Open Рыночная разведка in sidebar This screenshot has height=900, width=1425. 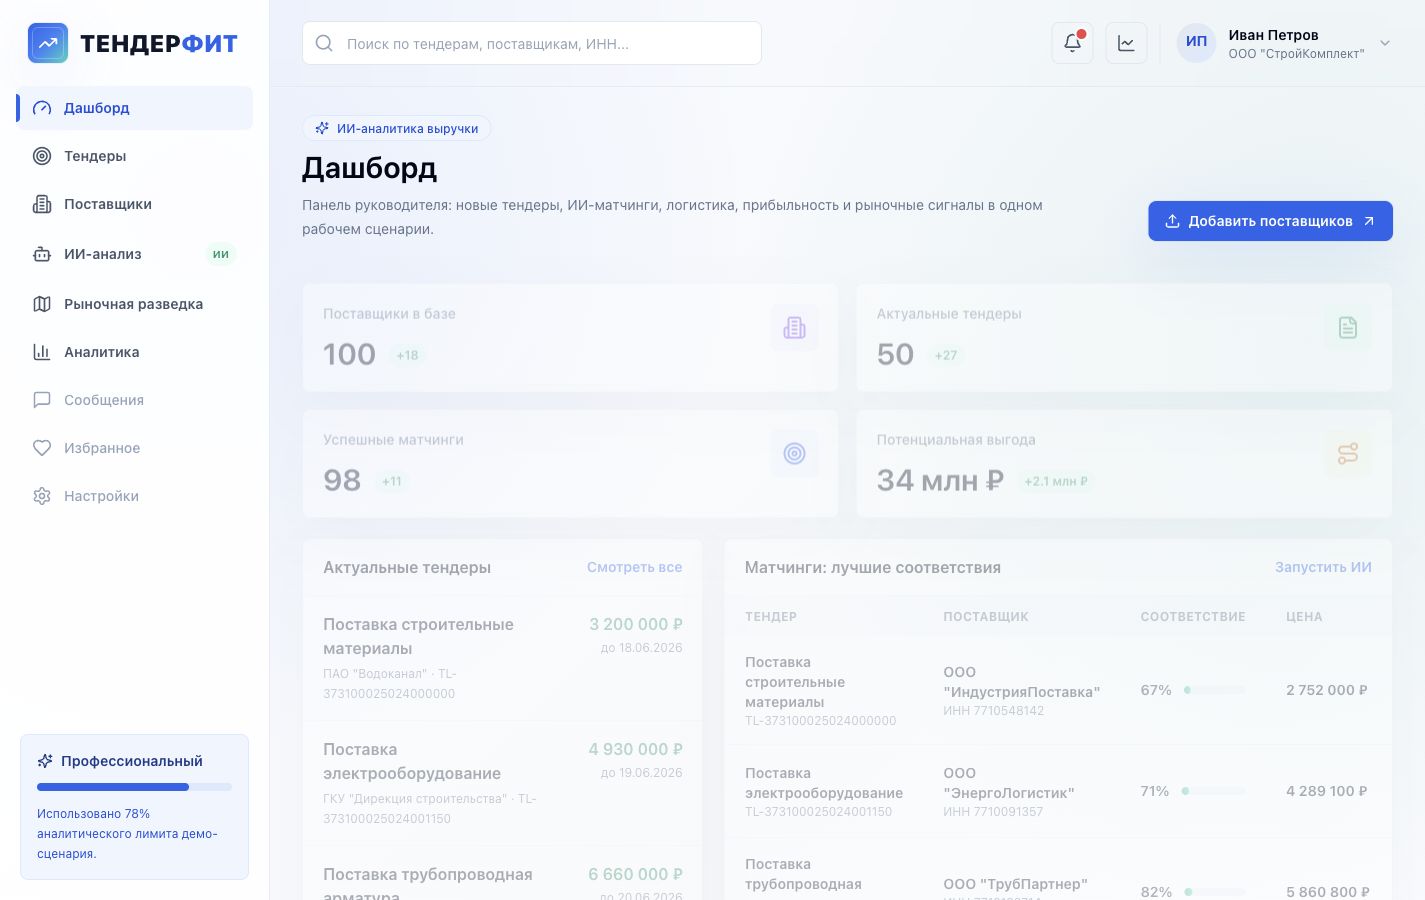135,304
